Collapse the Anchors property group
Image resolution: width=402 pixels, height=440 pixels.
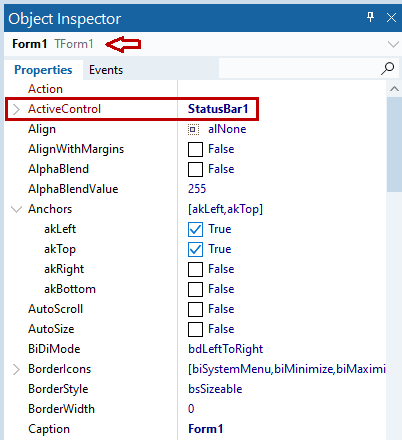[16, 209]
